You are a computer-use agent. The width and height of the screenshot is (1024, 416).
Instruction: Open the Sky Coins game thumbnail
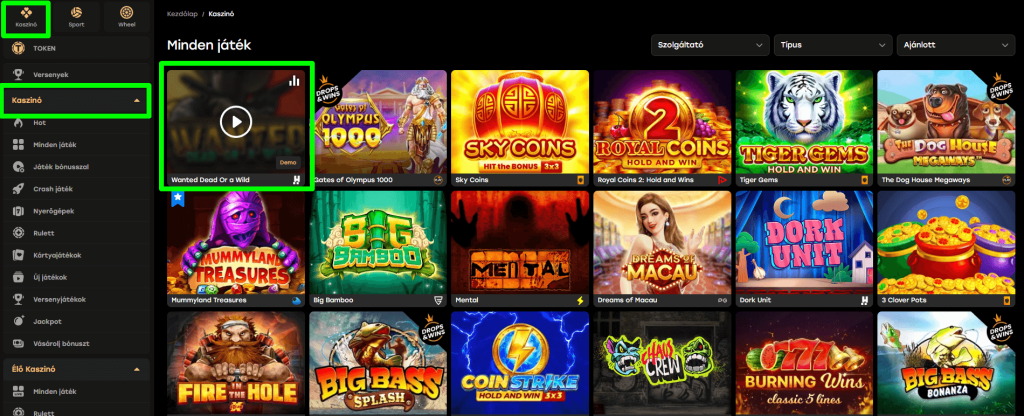[x=520, y=121]
